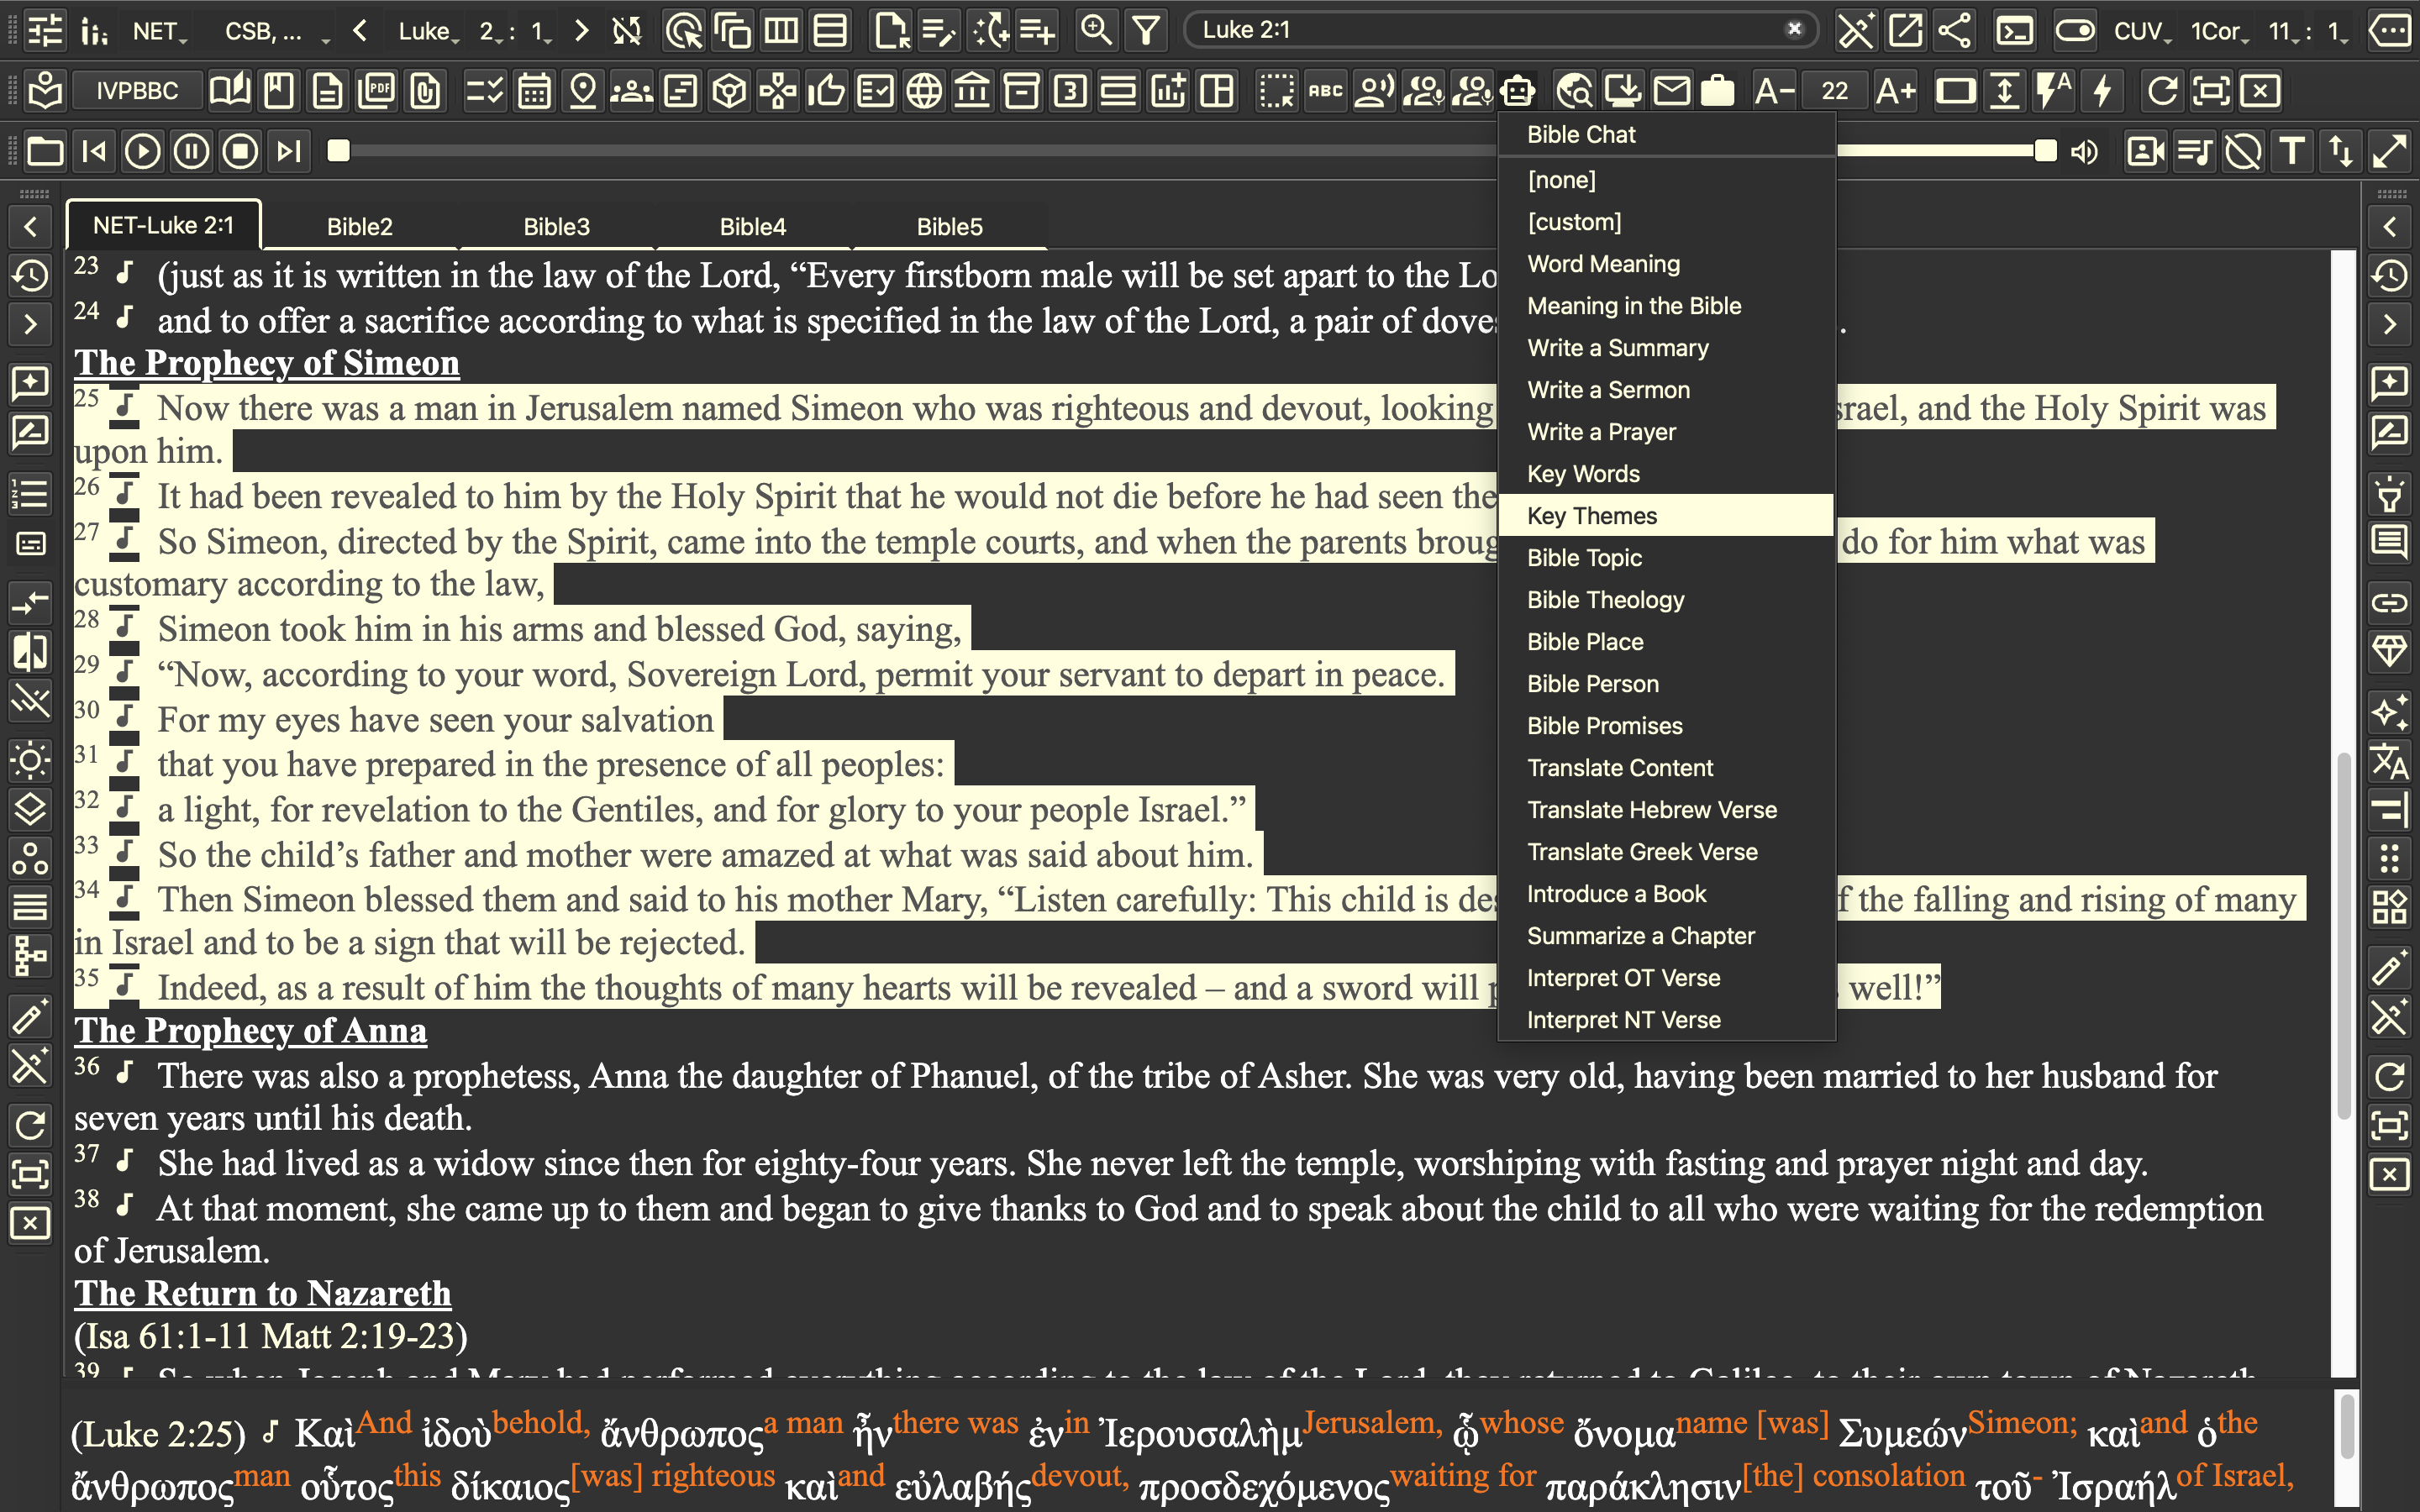2420x1512 pixels.
Task: Choose Translate Greek Verse menu entry
Action: (1665, 851)
